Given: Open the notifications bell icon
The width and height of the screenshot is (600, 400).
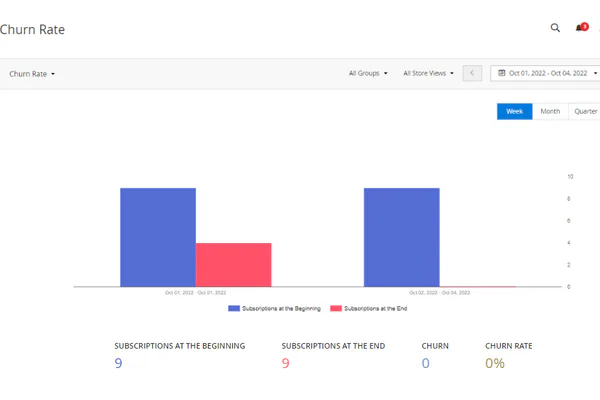Looking at the screenshot, I should (582, 27).
